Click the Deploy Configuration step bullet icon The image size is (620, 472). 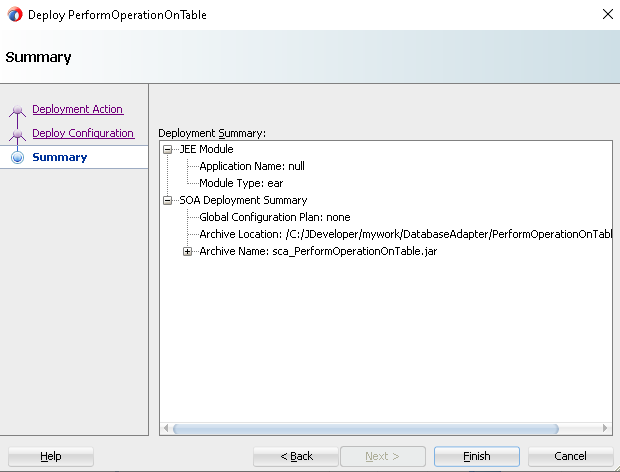click(17, 134)
